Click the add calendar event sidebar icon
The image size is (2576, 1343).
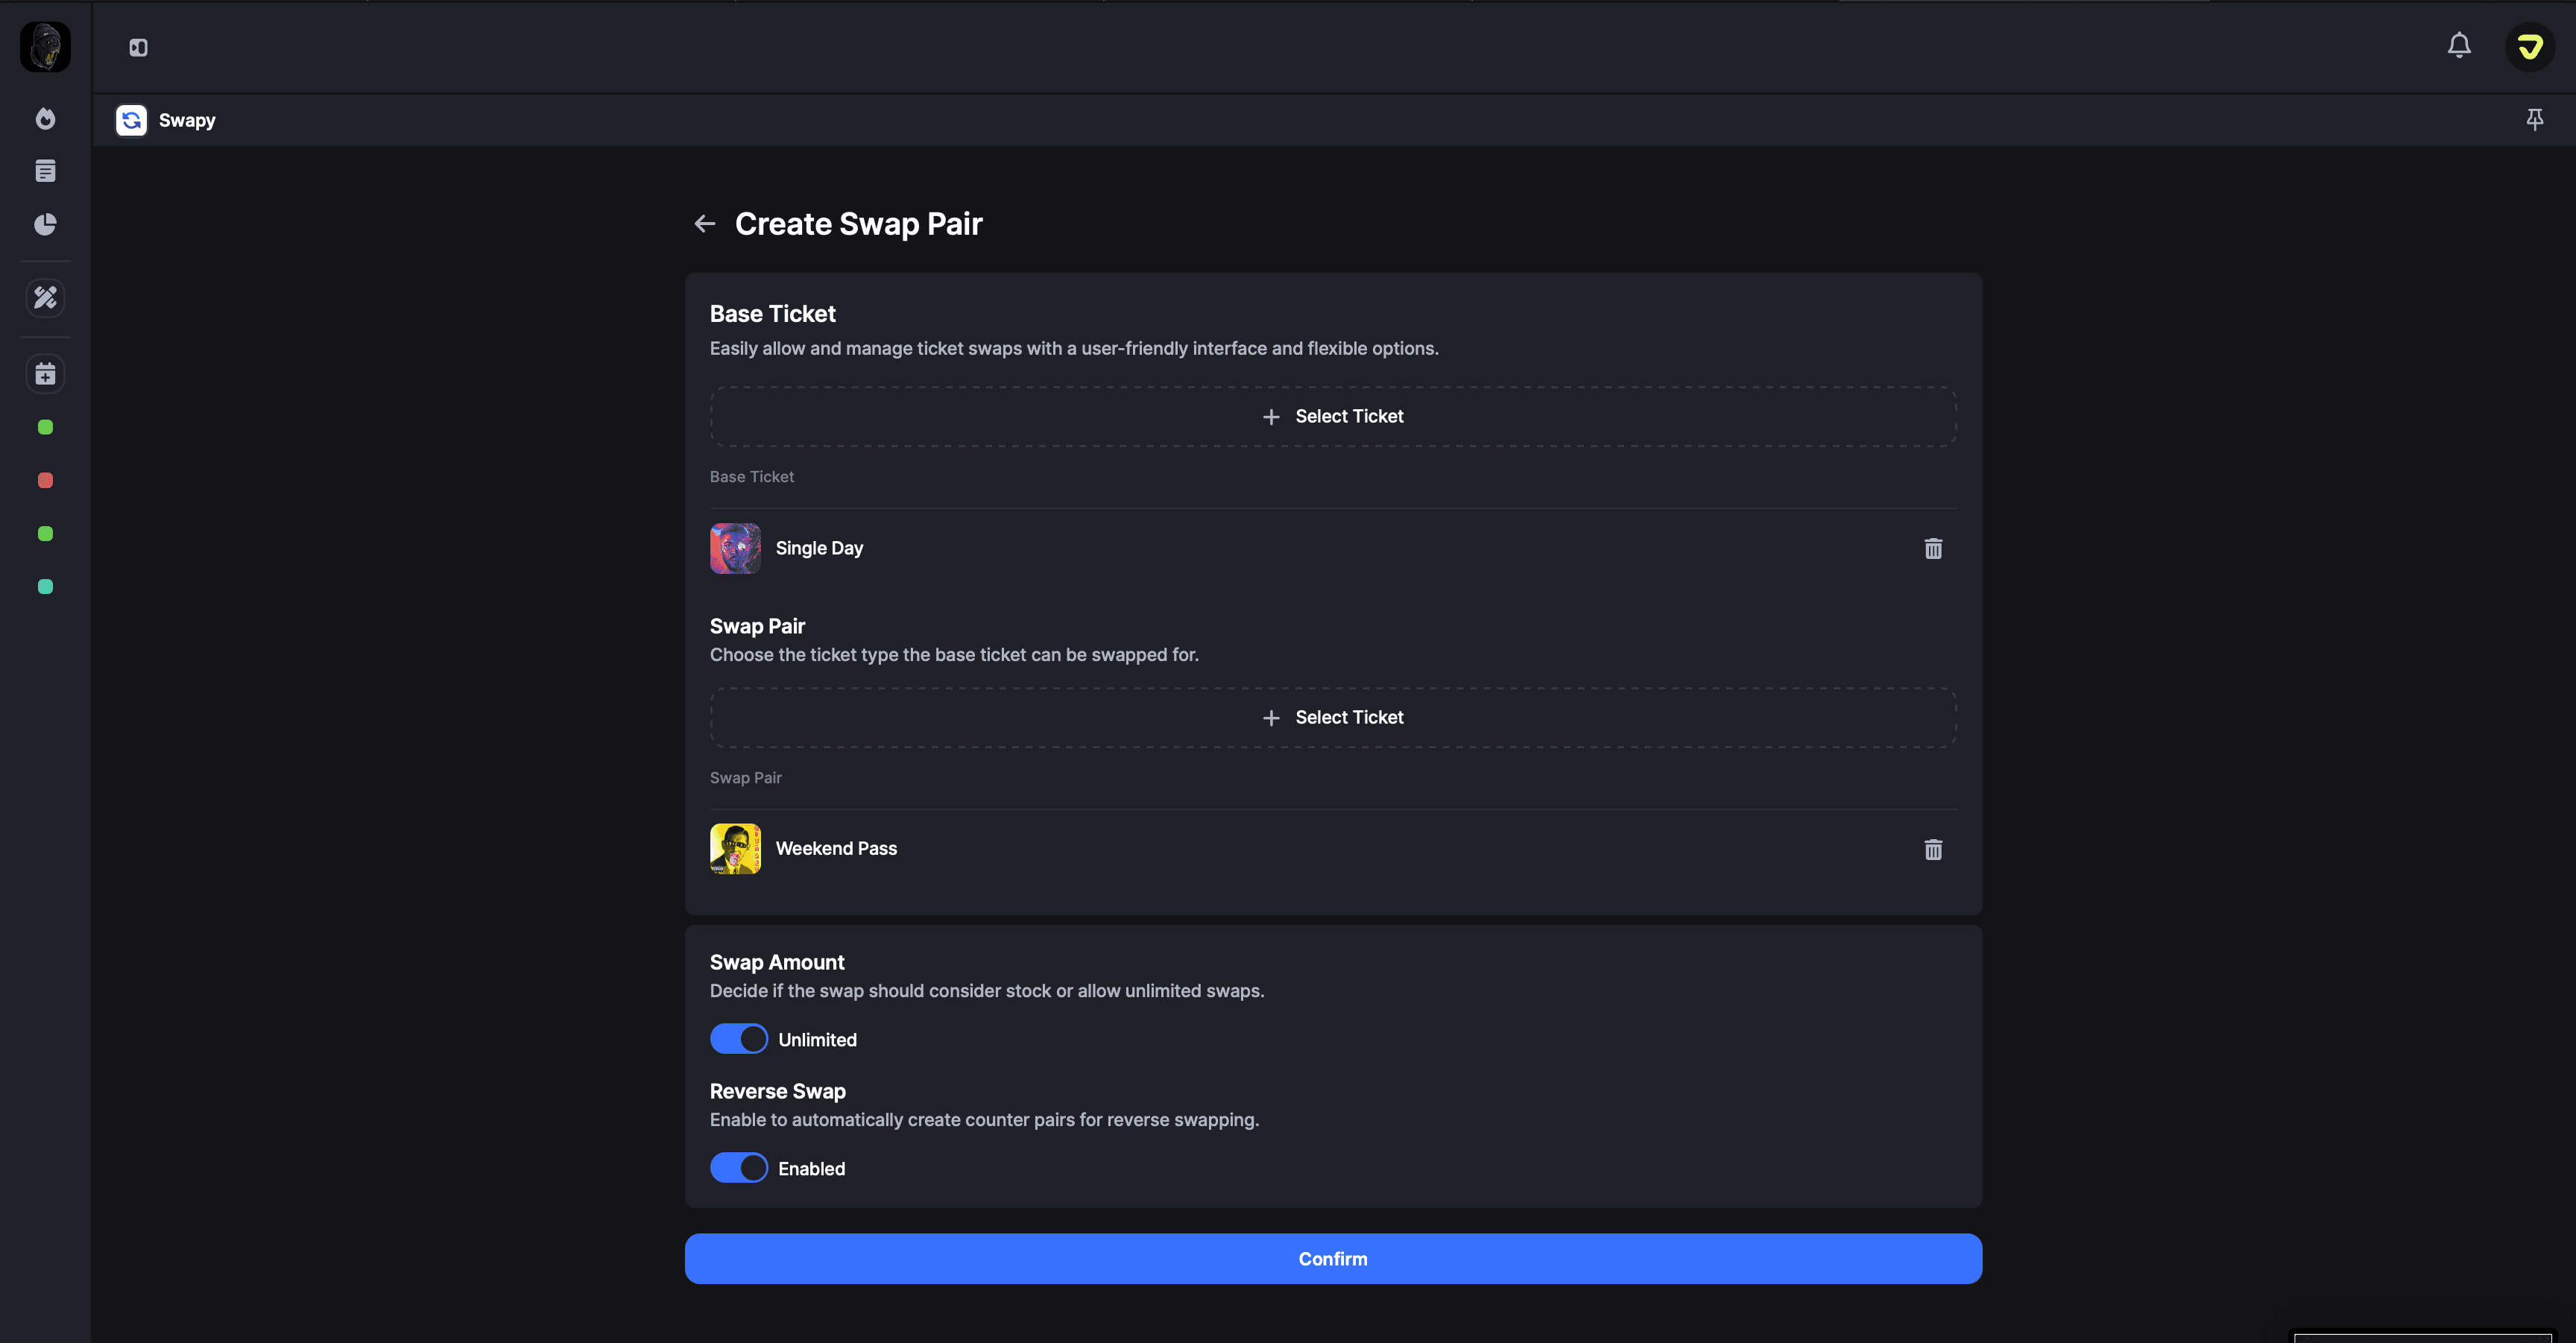[x=45, y=374]
